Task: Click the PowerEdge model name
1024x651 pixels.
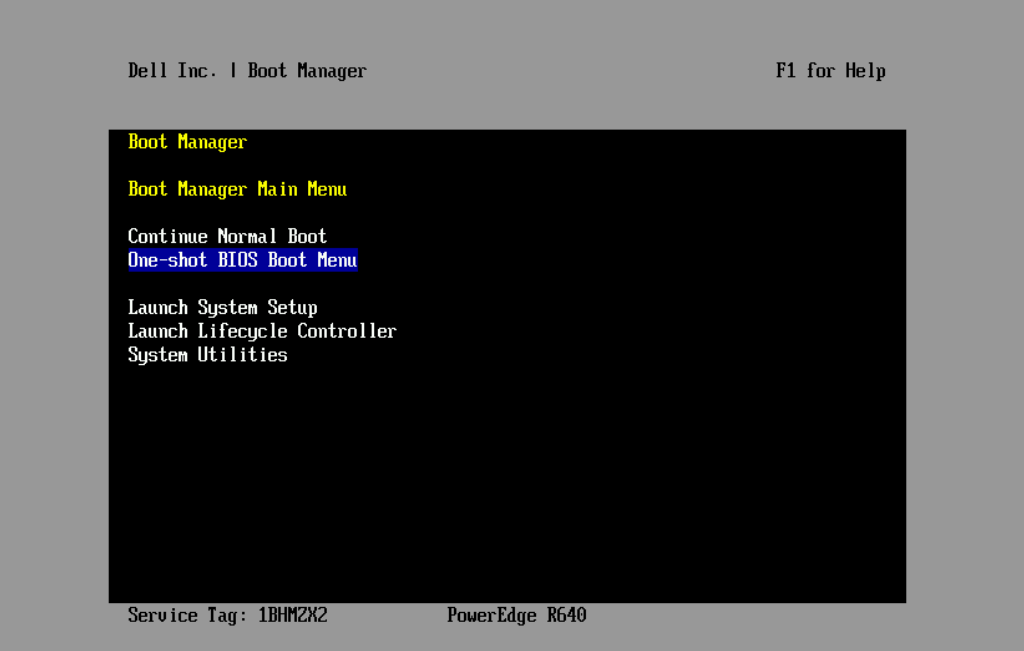Action: click(x=491, y=615)
